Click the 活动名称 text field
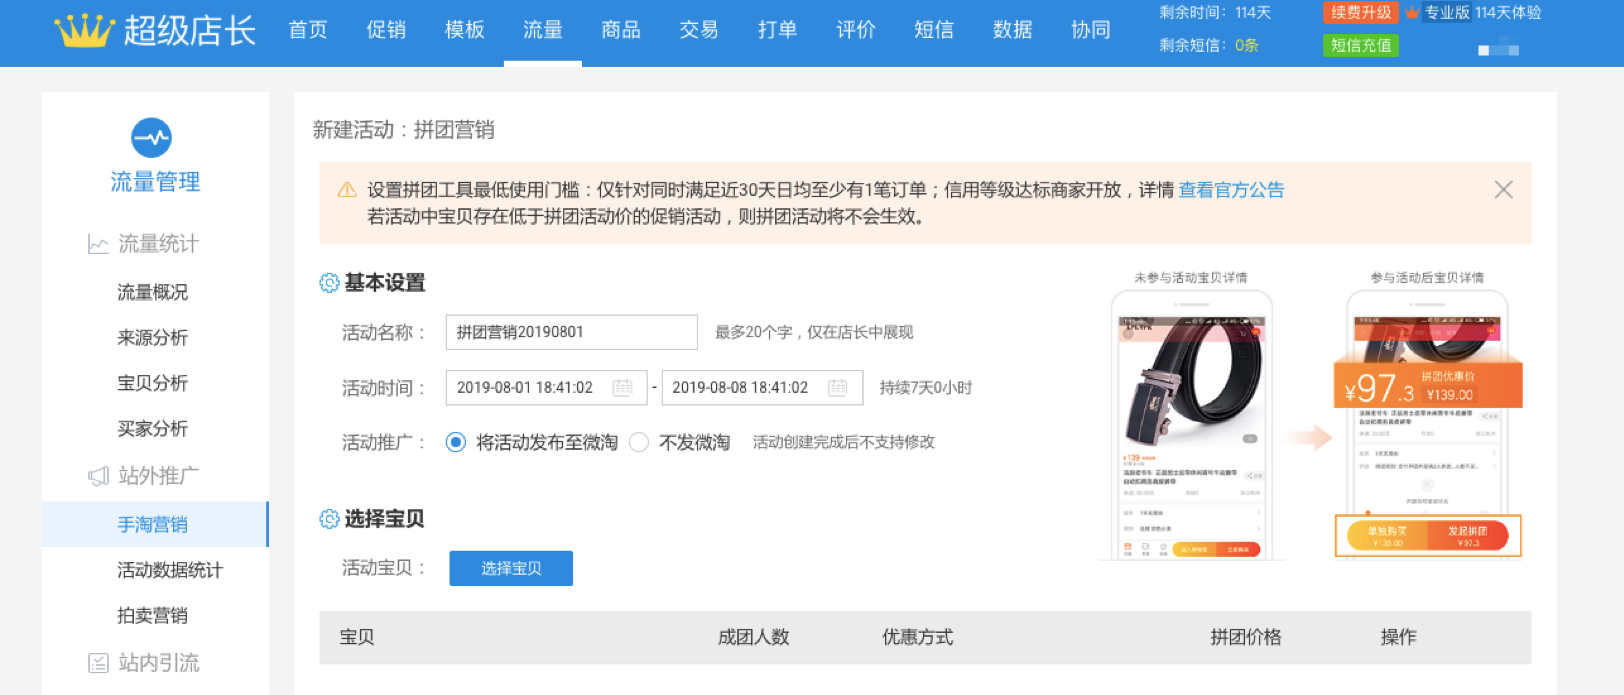The image size is (1624, 695). pyautogui.click(x=571, y=332)
